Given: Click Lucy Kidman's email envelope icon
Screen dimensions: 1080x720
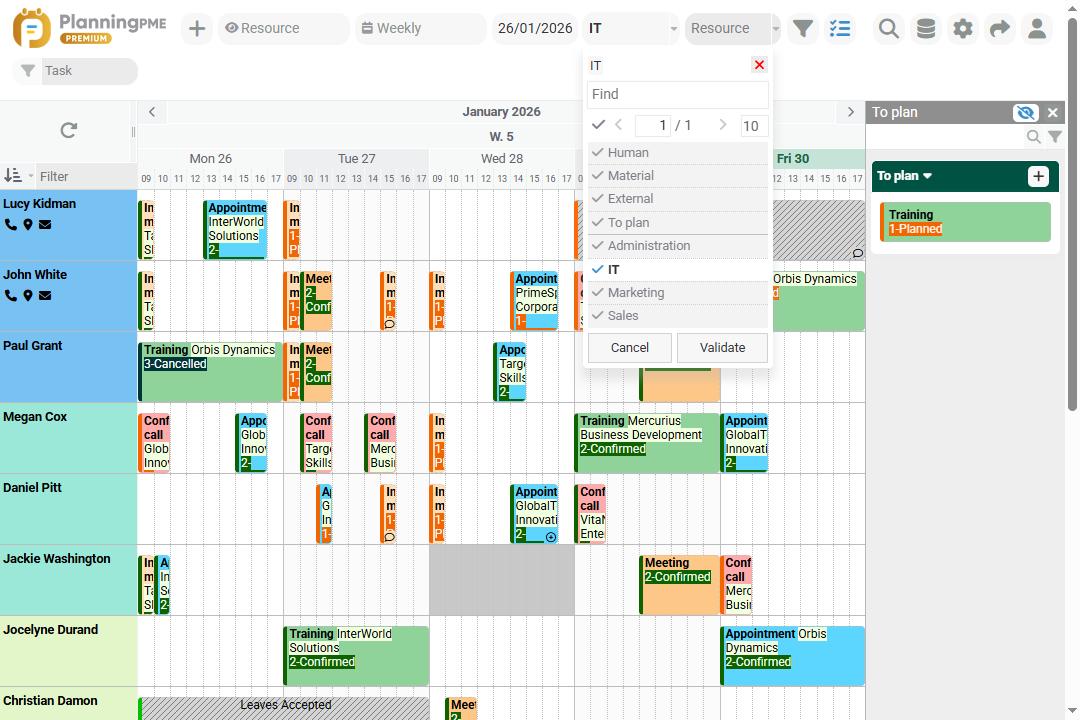Looking at the screenshot, I should (x=45, y=225).
